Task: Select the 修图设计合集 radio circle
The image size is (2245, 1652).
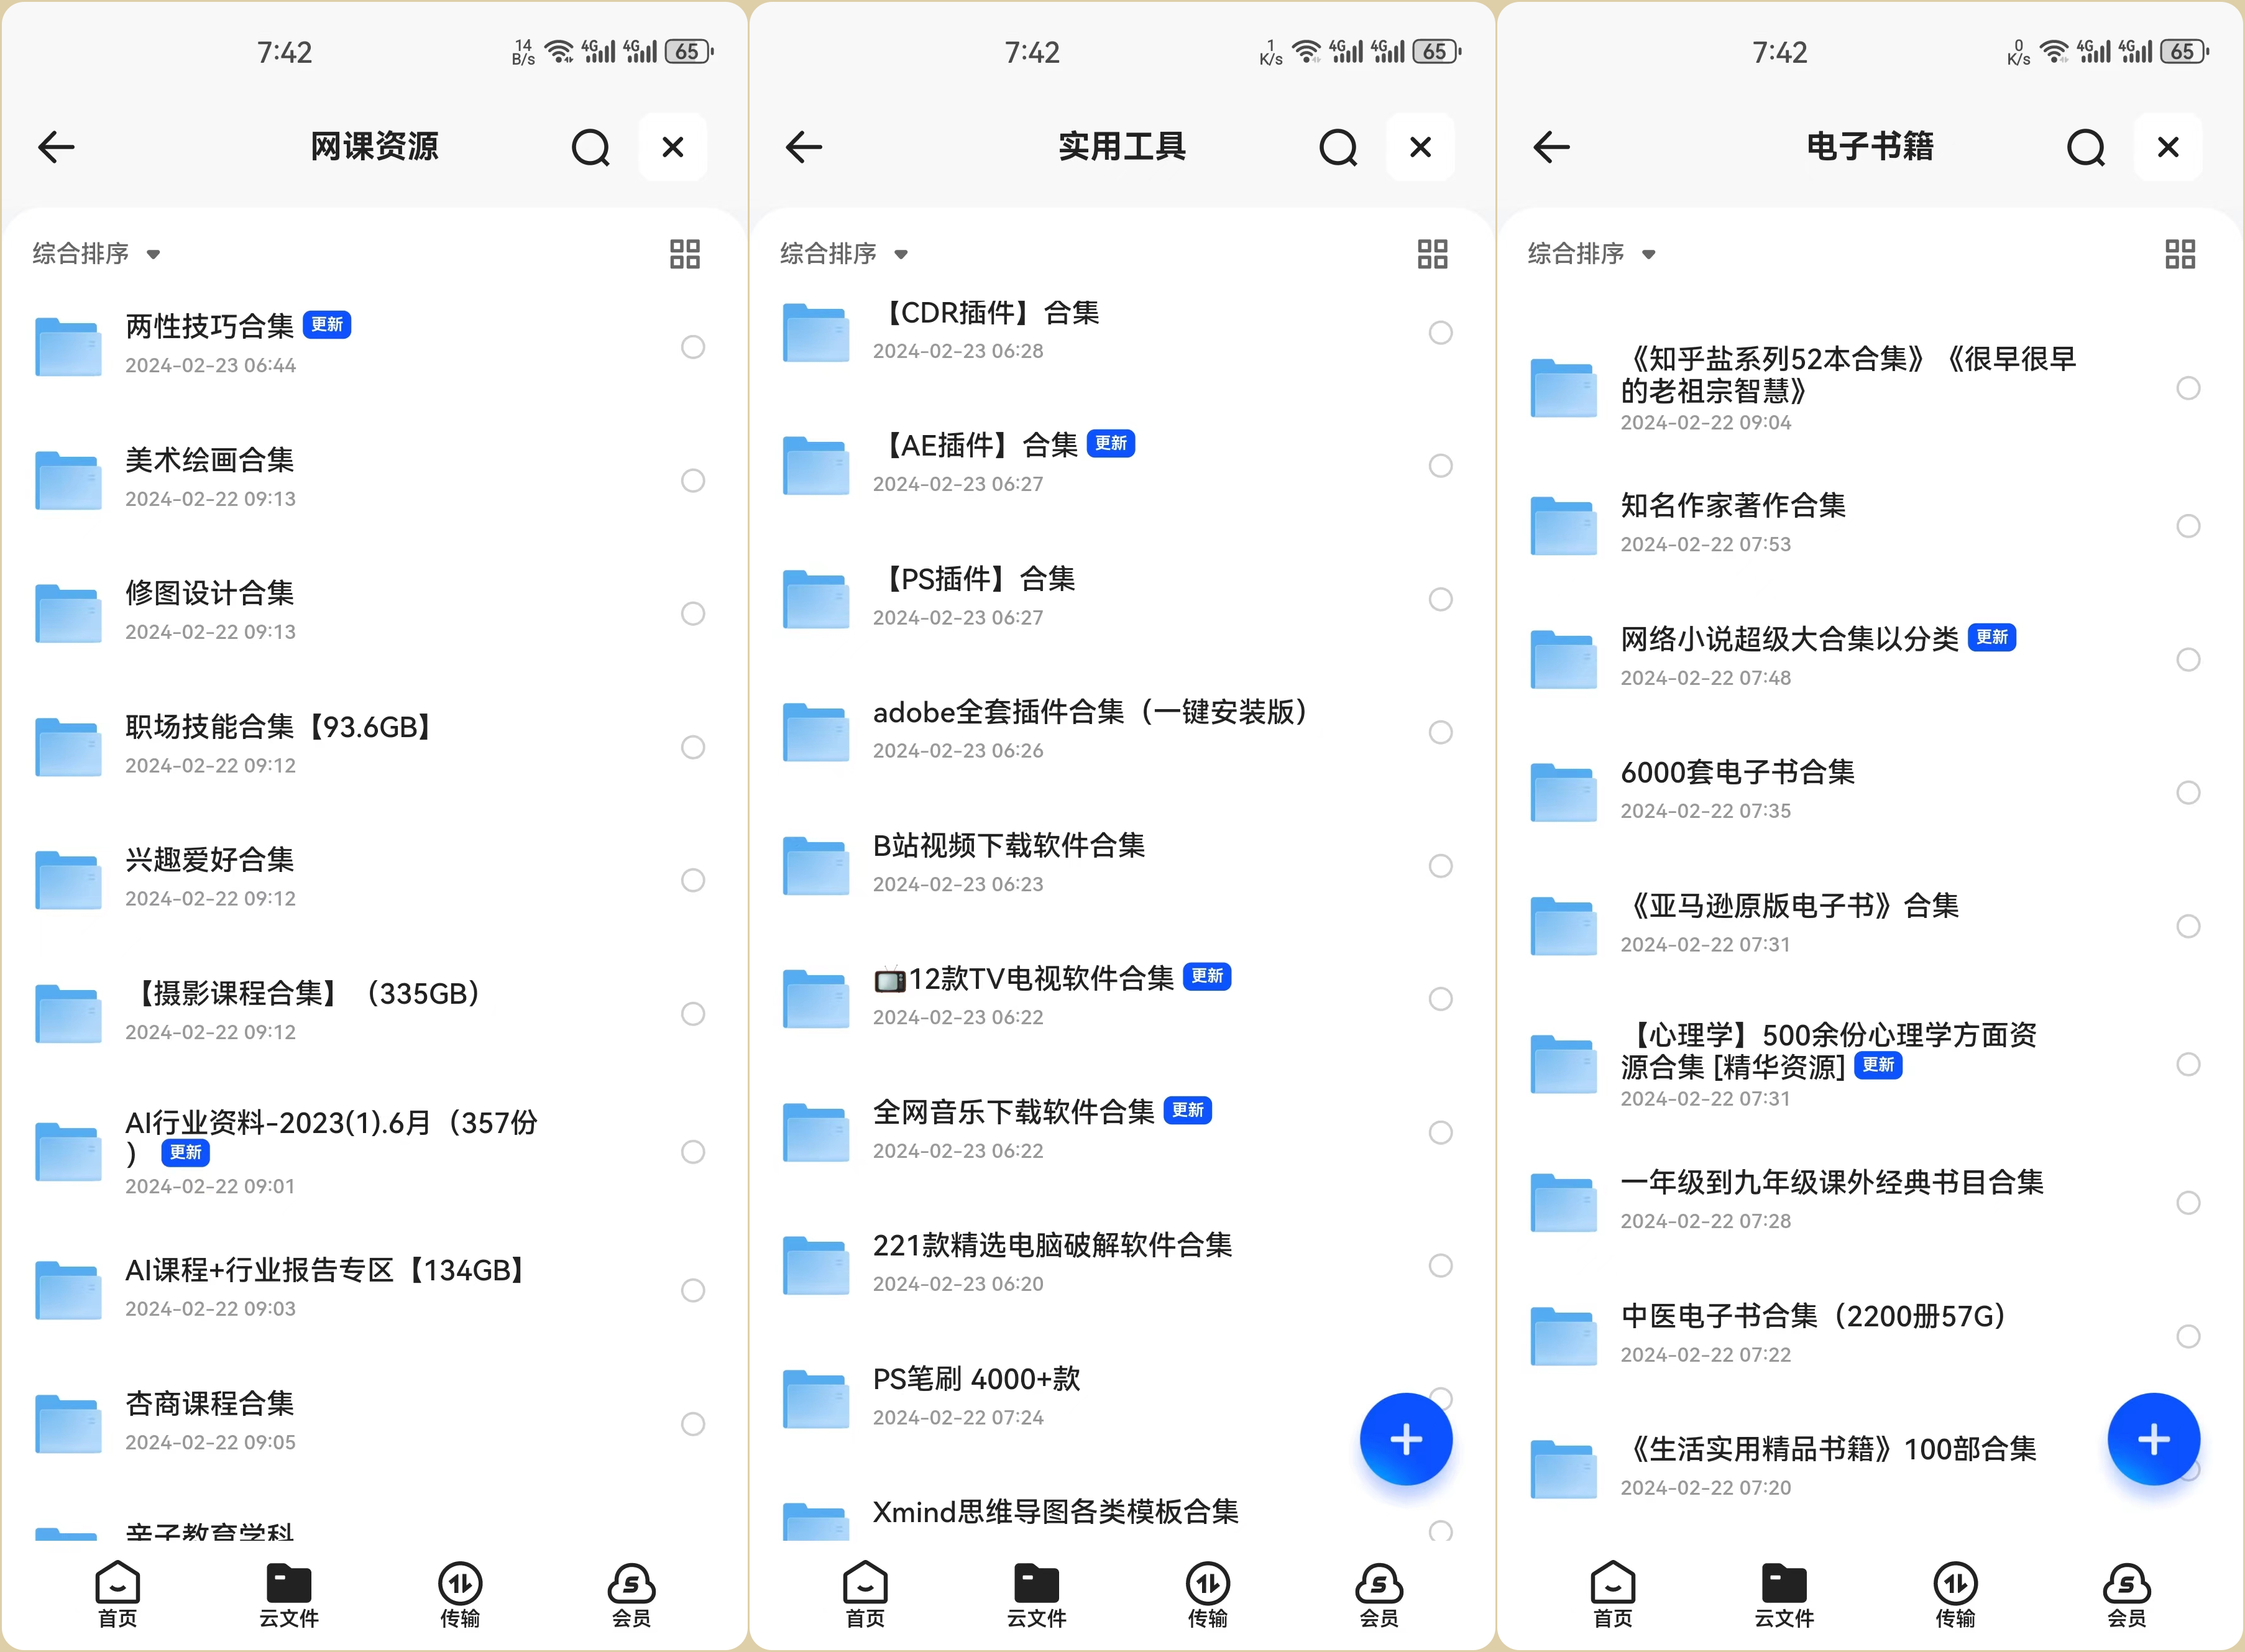Action: pos(693,613)
